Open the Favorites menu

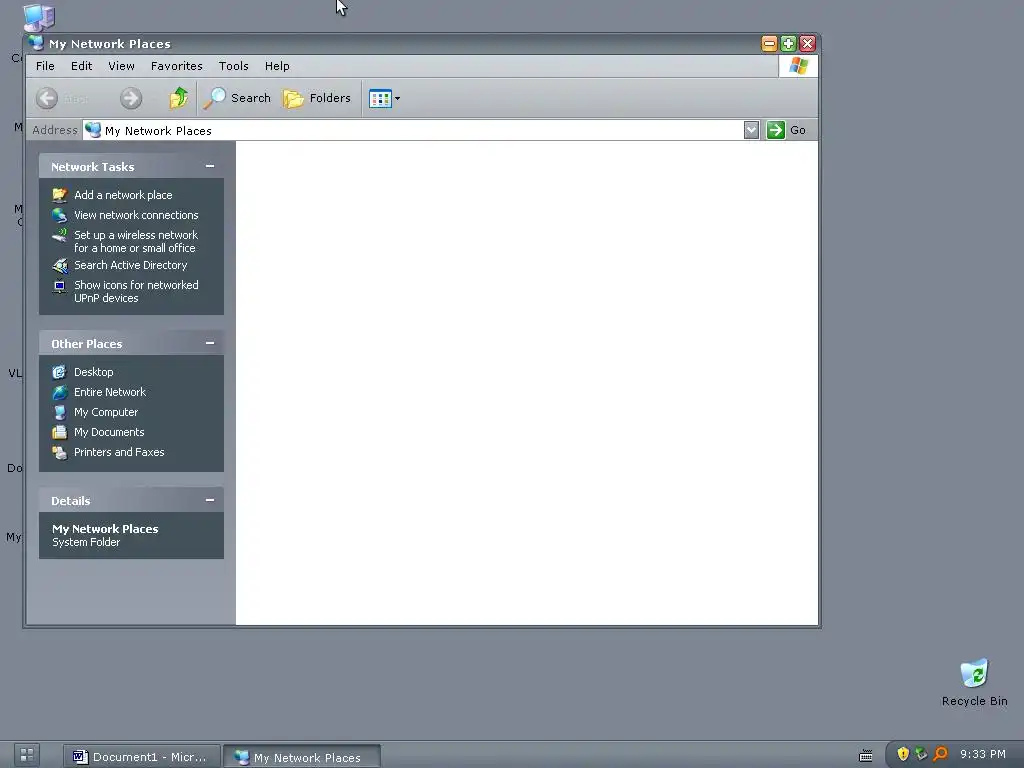176,66
